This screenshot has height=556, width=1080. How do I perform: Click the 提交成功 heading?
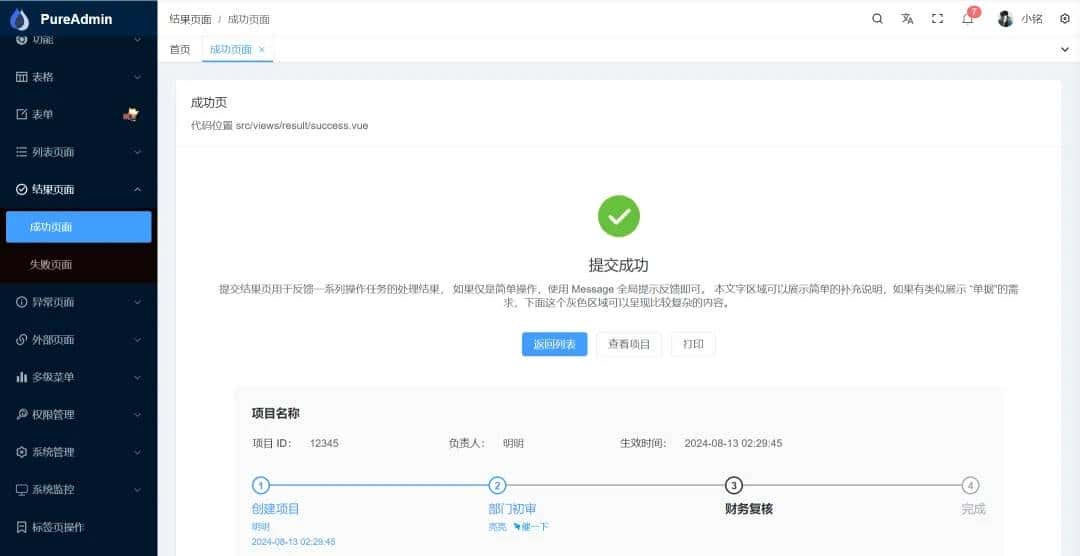coord(619,265)
